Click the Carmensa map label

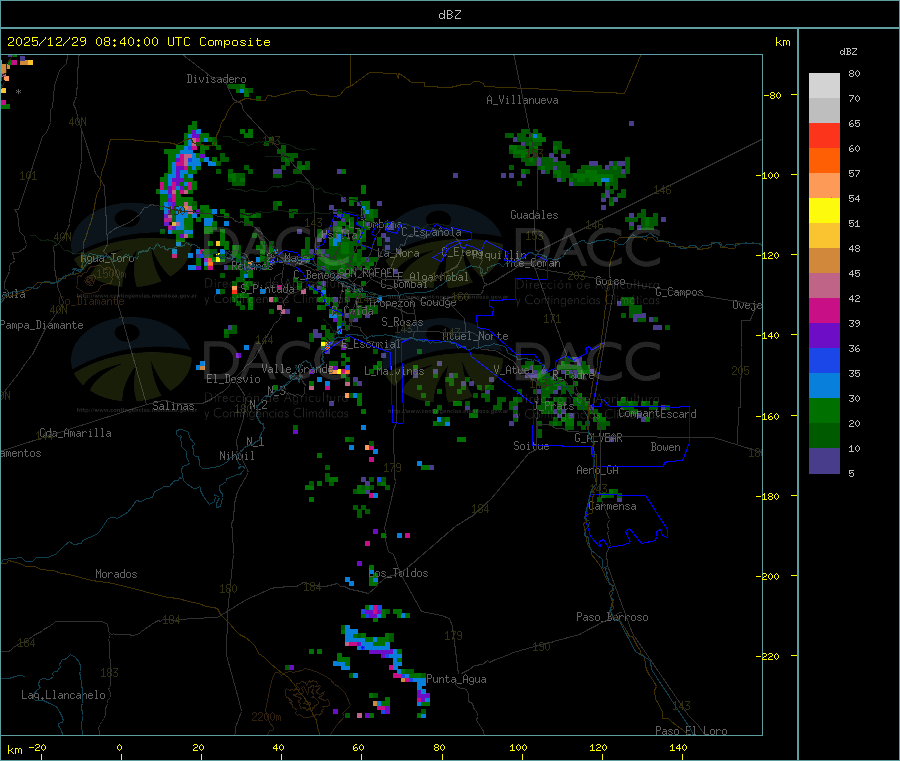(x=612, y=506)
